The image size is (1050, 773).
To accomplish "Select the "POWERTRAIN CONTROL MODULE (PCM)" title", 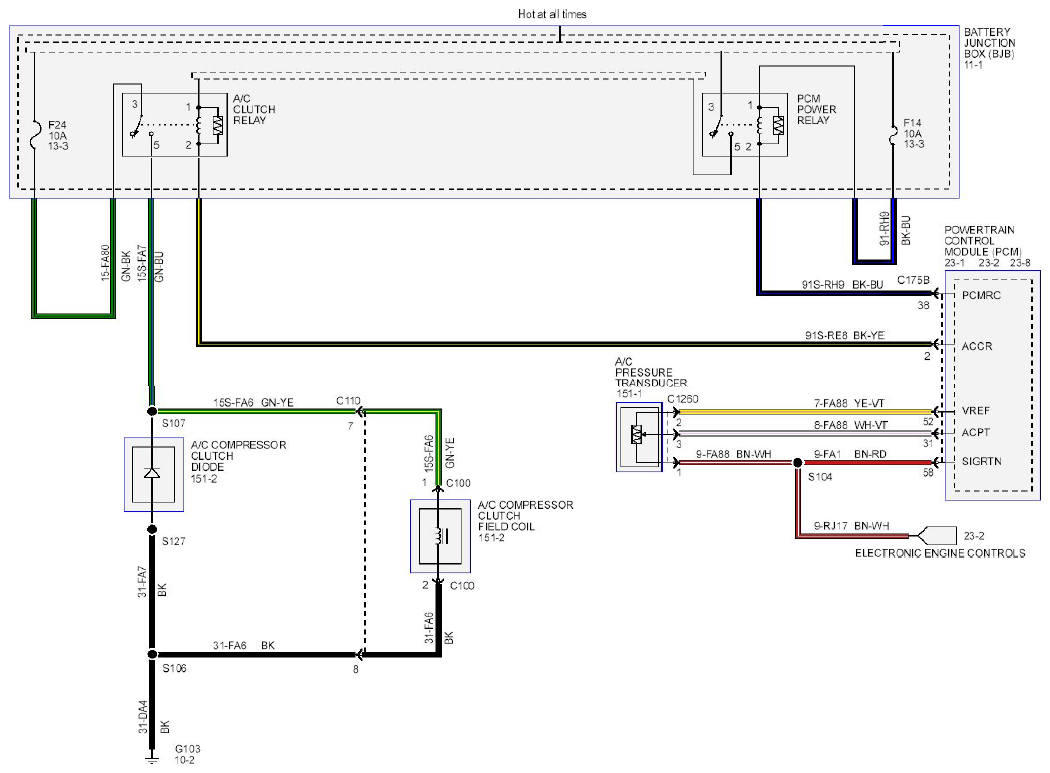I will (x=983, y=240).
